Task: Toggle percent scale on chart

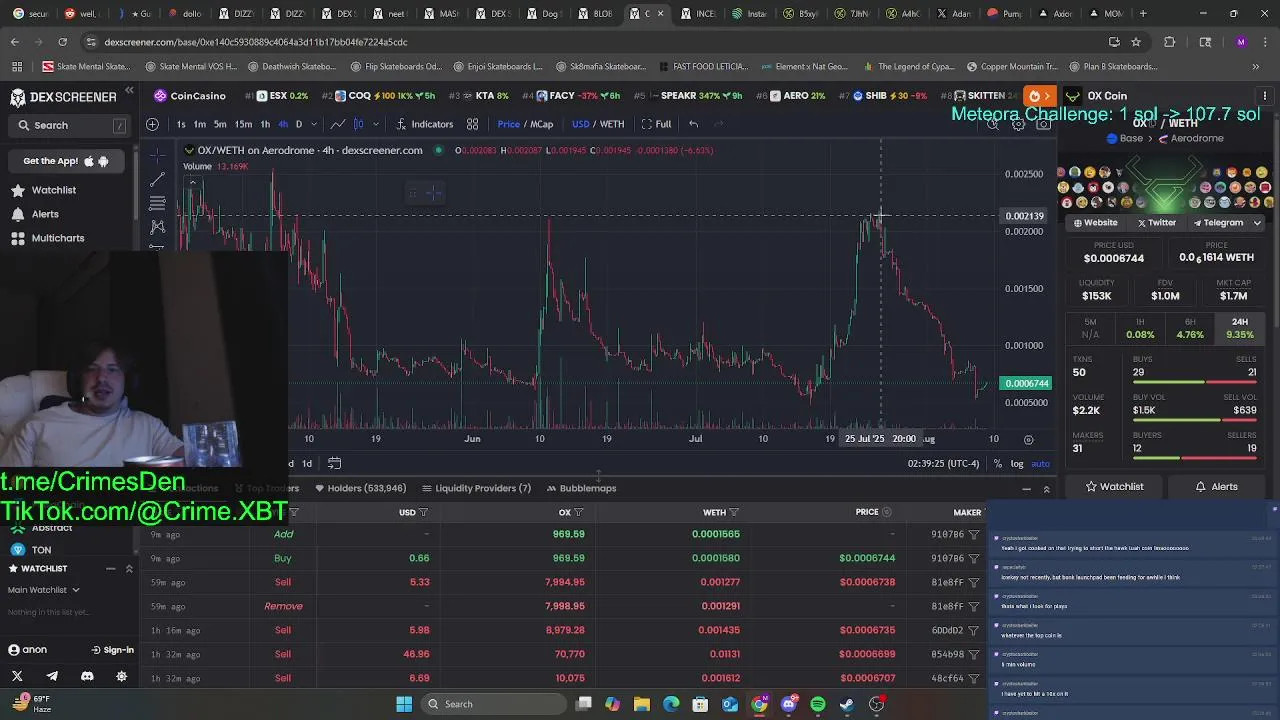Action: tap(997, 464)
